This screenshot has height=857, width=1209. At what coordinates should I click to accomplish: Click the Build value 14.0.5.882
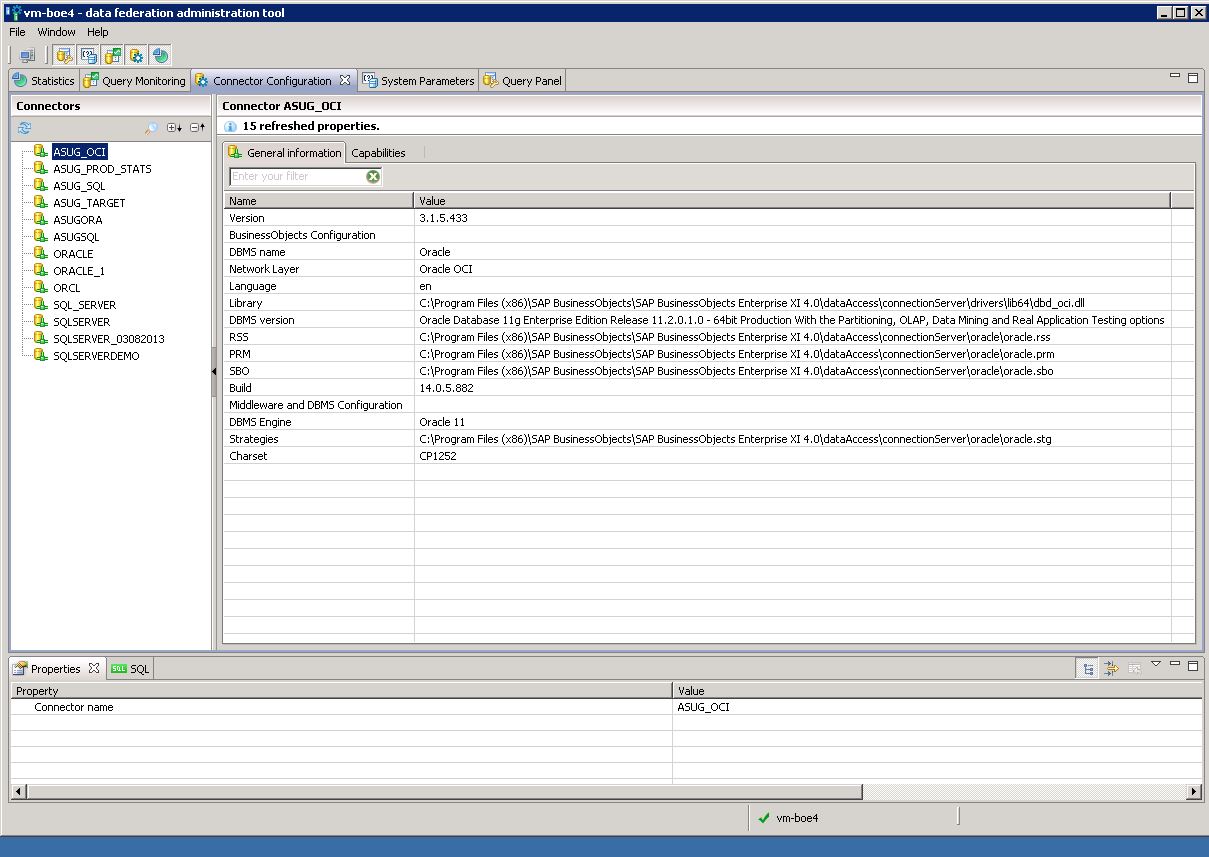(446, 388)
